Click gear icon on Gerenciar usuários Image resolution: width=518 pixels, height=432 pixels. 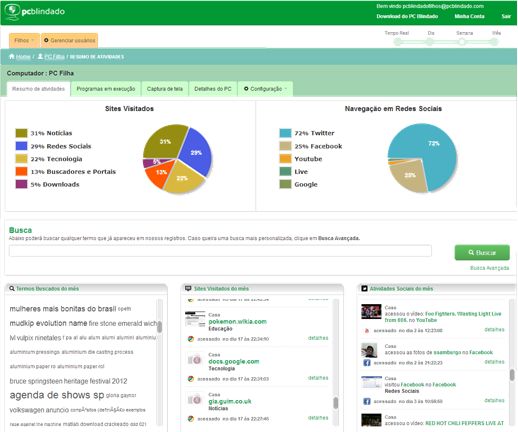click(46, 40)
